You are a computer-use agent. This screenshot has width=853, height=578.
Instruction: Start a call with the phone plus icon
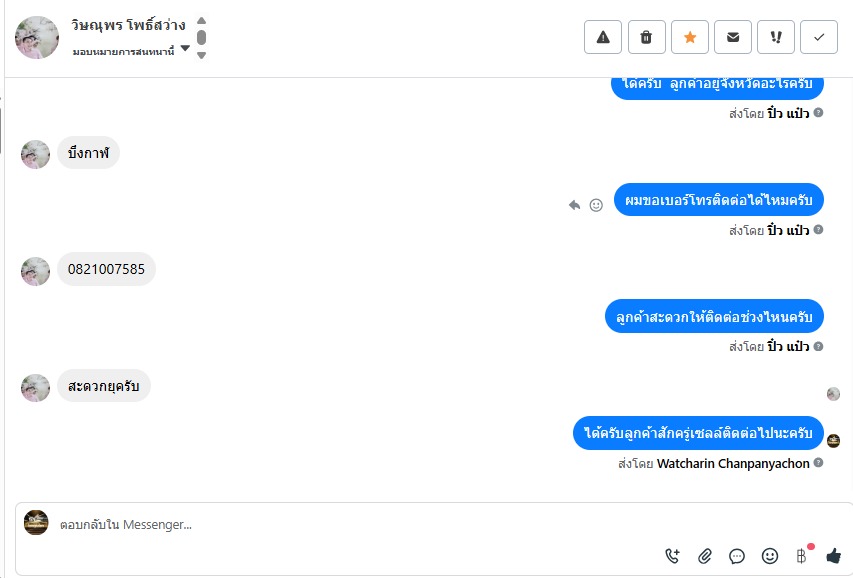[x=672, y=556]
